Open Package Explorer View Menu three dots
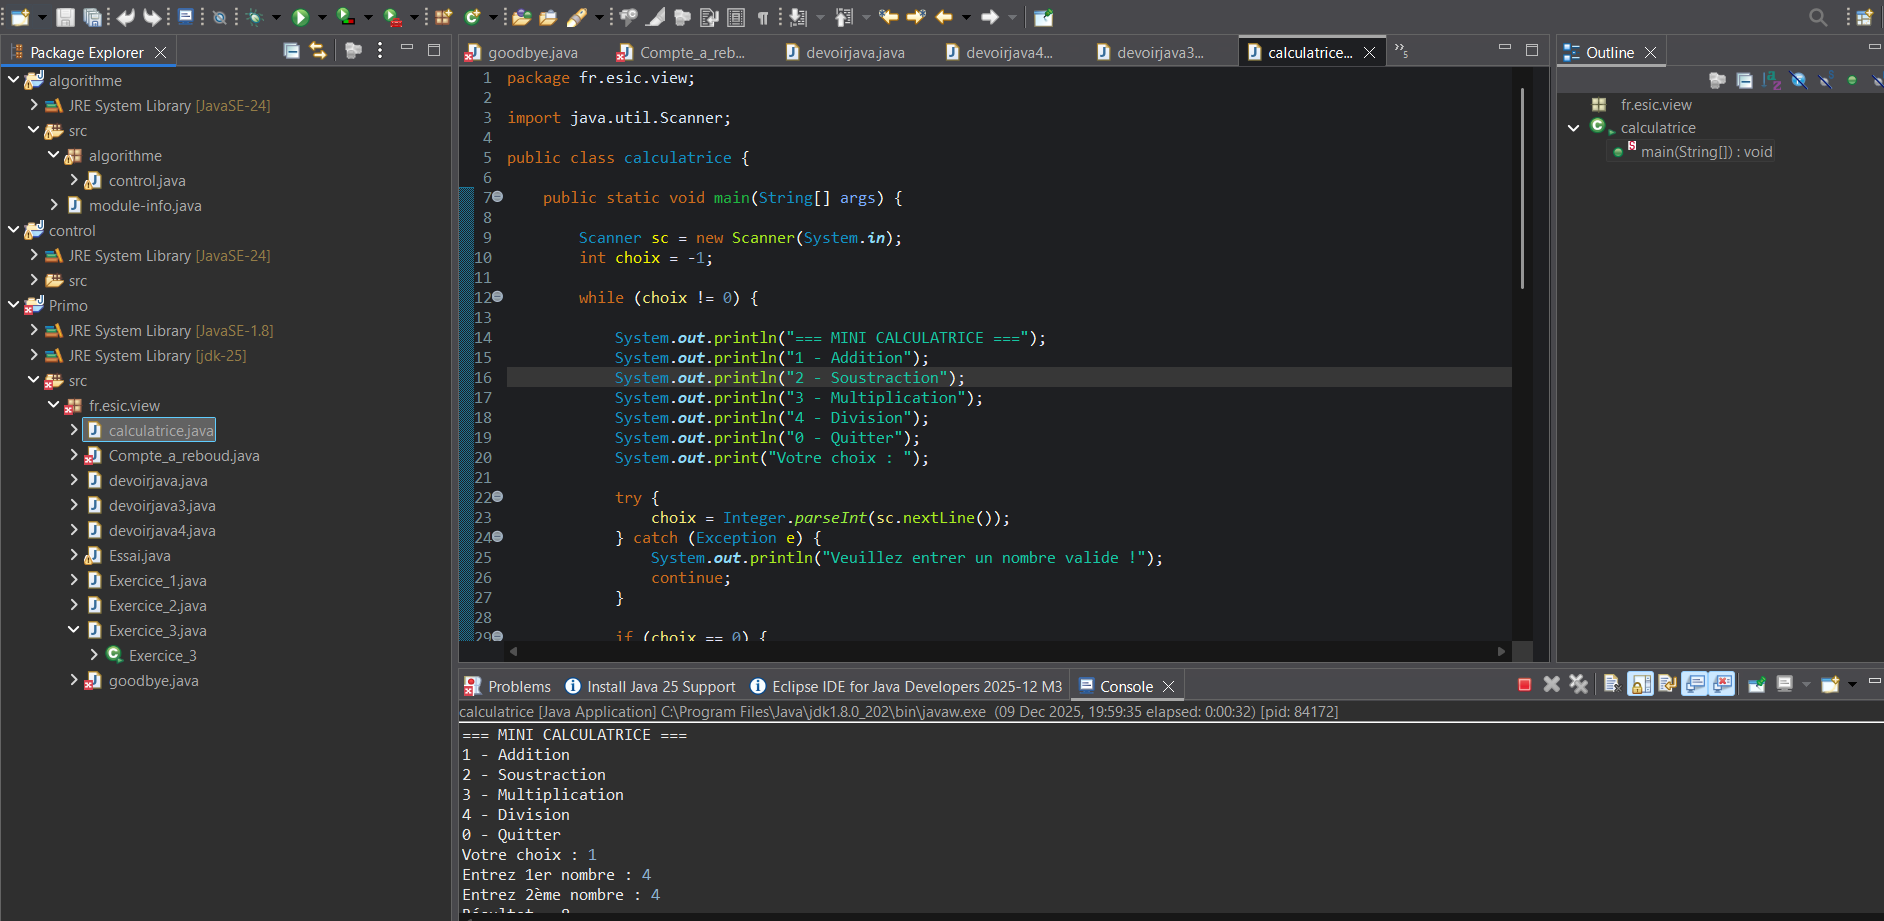The width and height of the screenshot is (1884, 921). (380, 51)
